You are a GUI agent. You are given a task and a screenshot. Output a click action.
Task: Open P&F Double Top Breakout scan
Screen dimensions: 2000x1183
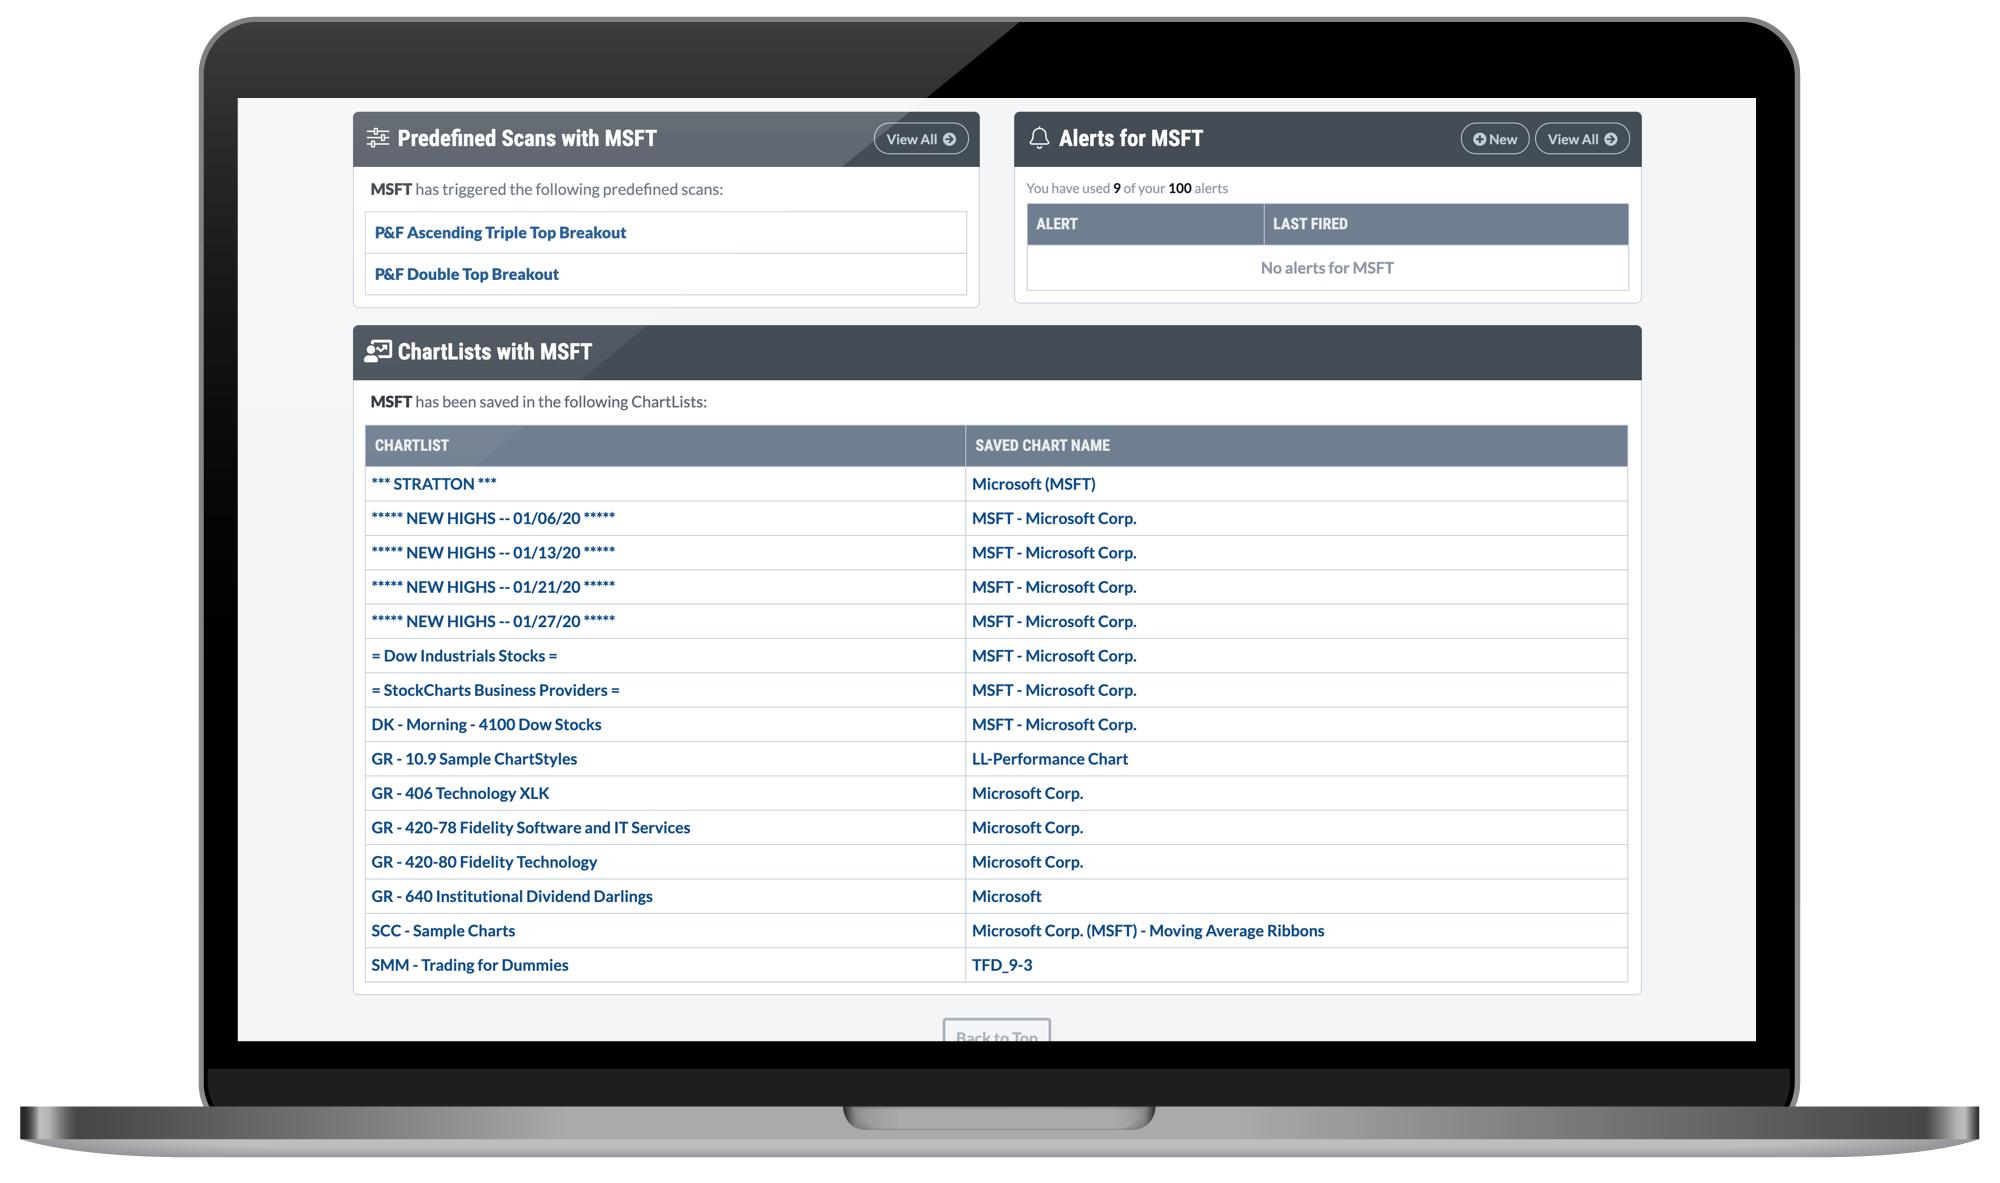[466, 274]
